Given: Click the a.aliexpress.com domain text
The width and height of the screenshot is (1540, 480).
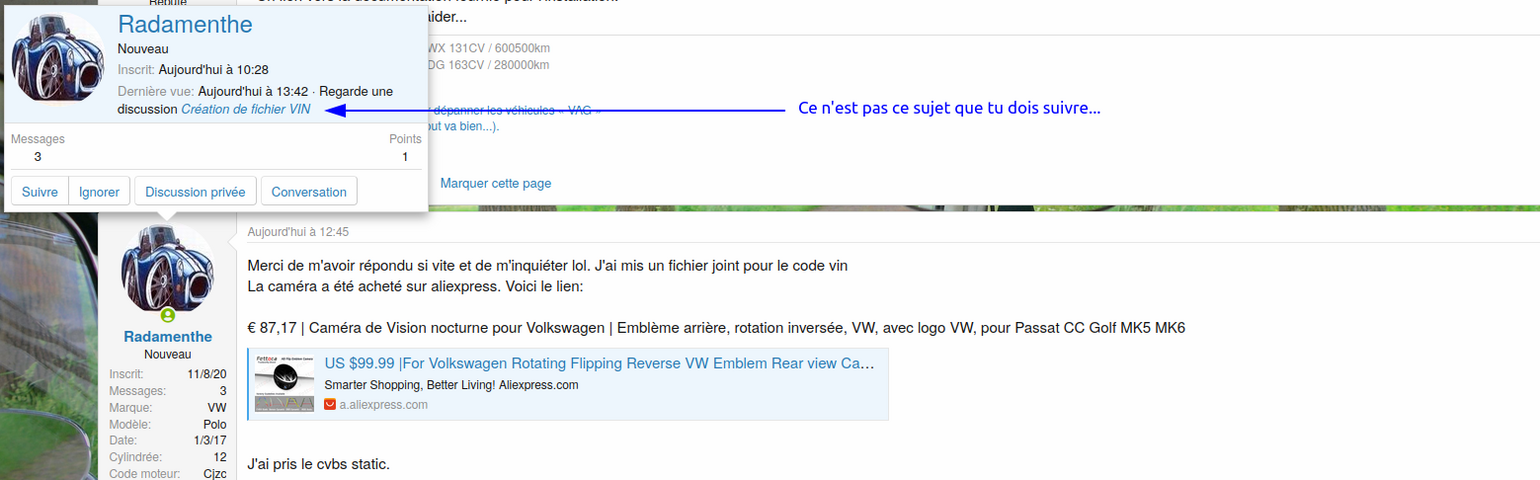Looking at the screenshot, I should pos(383,405).
